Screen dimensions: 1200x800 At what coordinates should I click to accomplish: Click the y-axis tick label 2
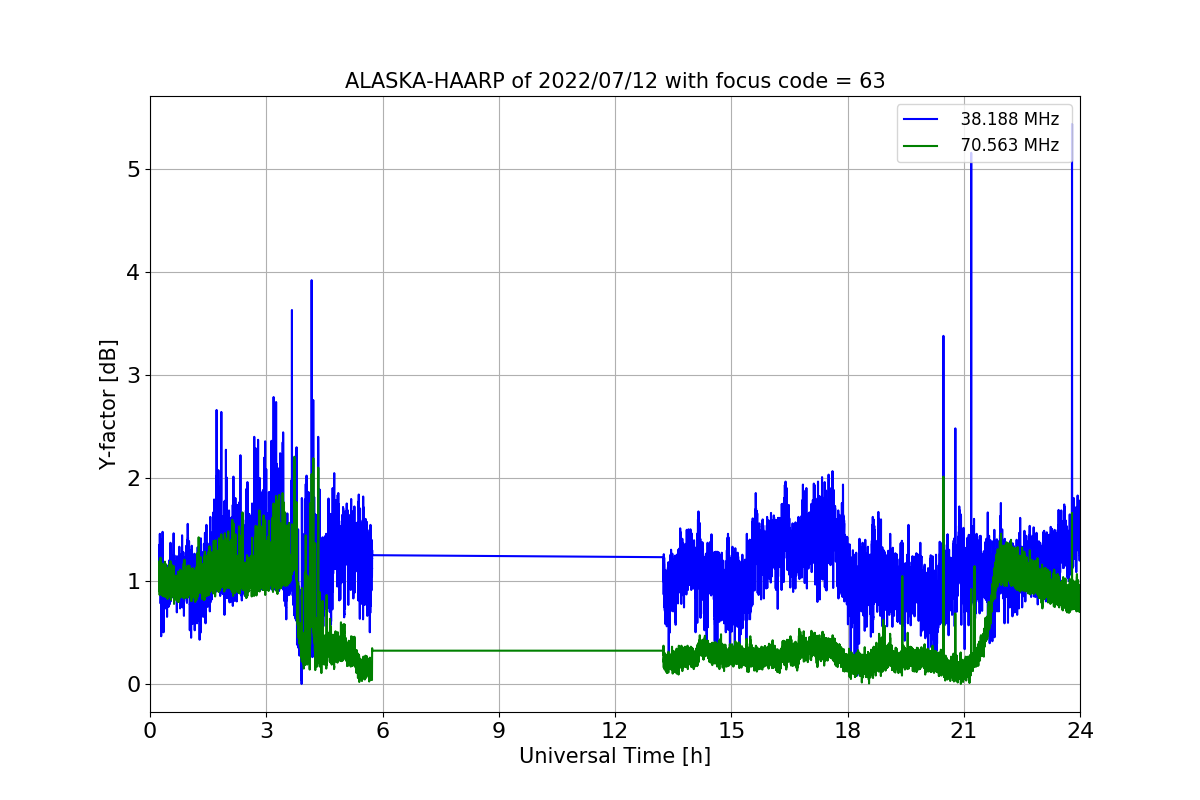click(133, 478)
